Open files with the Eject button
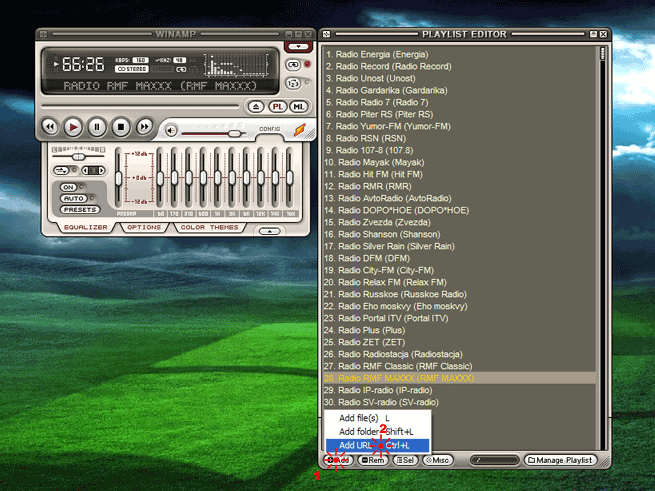Viewport: 655px width, 491px height. [x=256, y=107]
